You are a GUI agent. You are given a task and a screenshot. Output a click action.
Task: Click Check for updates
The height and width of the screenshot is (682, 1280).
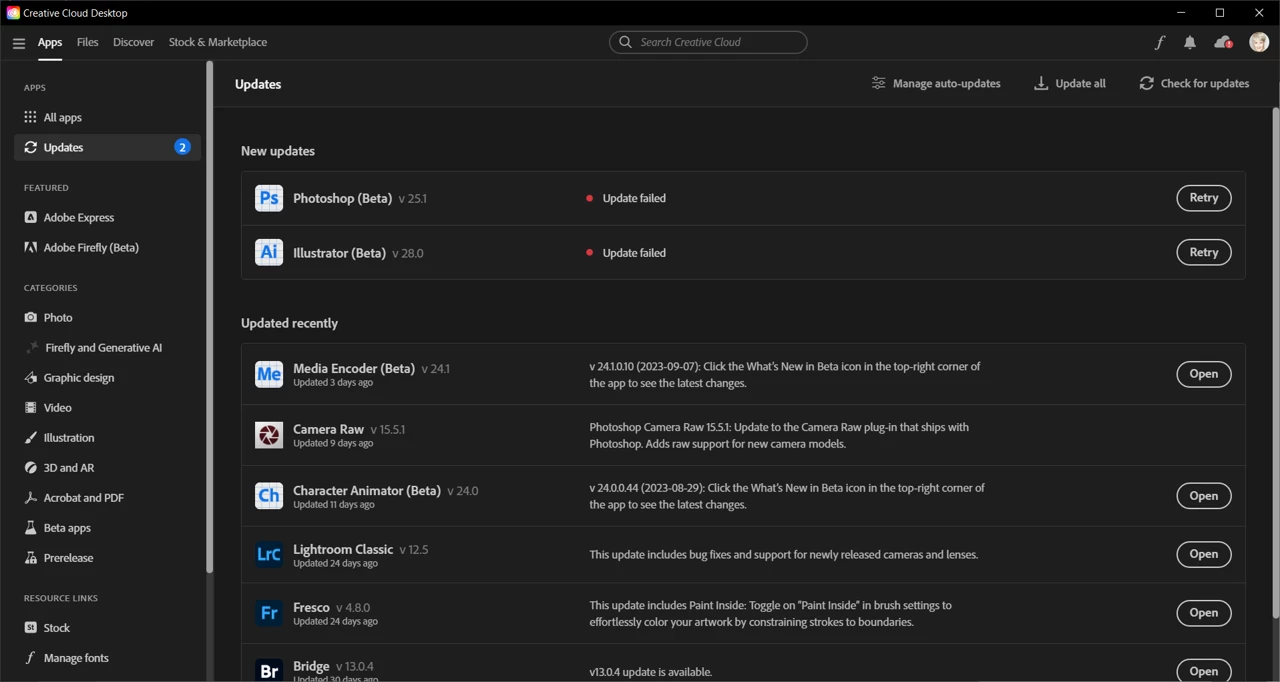(1194, 83)
